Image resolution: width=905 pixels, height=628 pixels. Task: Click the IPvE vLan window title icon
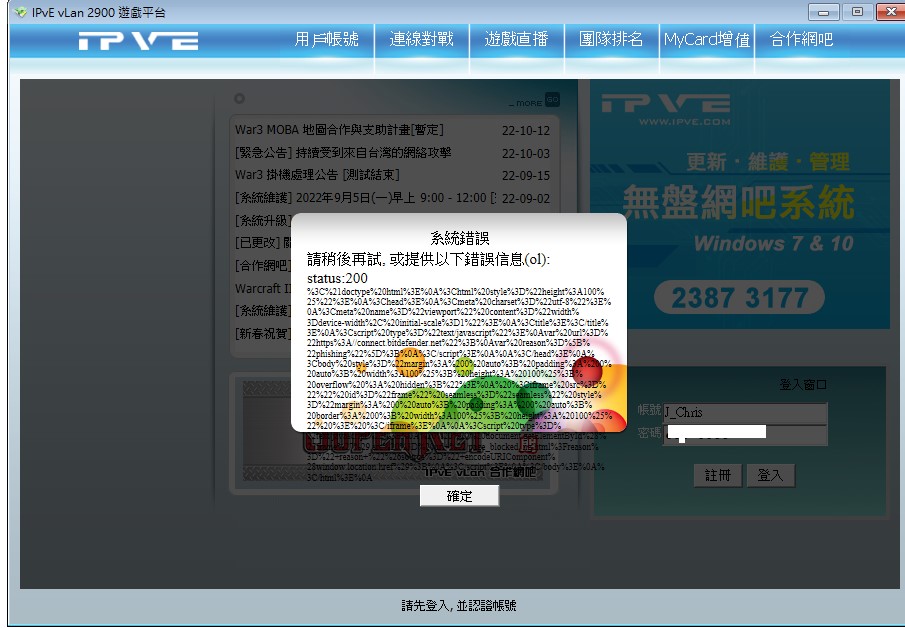click(x=21, y=12)
